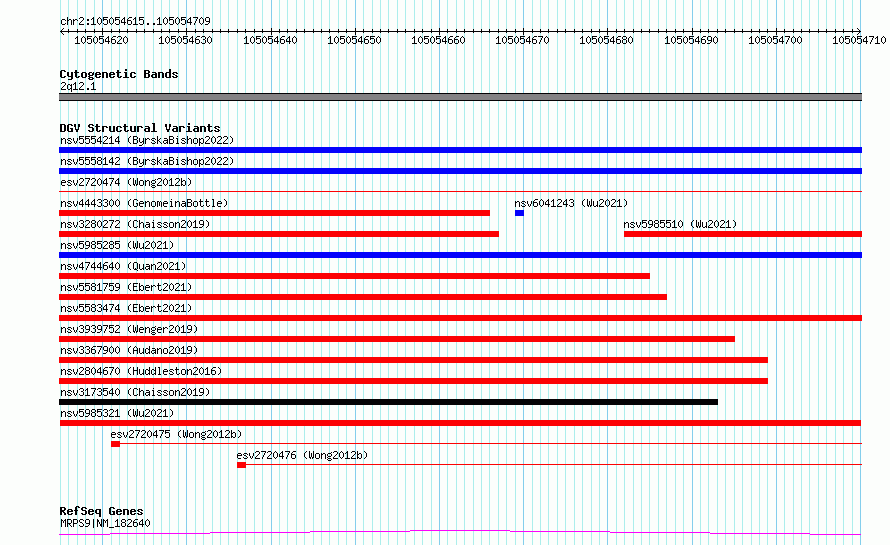Click ruler position 105054710
Viewport: 890px width, 545px height.
859,40
